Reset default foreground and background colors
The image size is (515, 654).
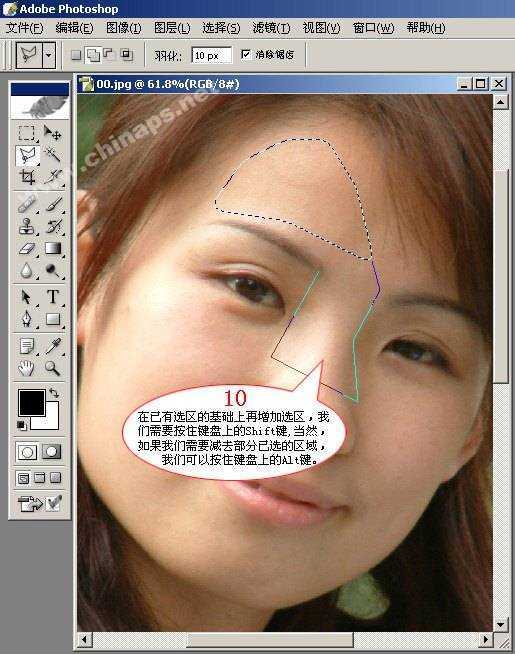pos(21,425)
